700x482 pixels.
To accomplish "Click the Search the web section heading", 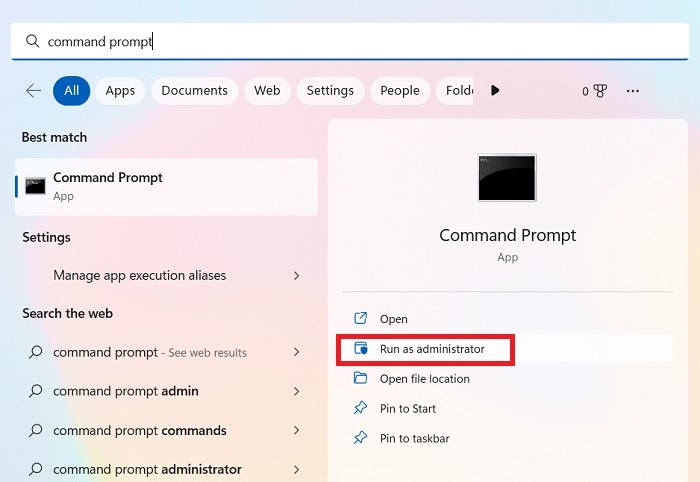I will pyautogui.click(x=67, y=313).
